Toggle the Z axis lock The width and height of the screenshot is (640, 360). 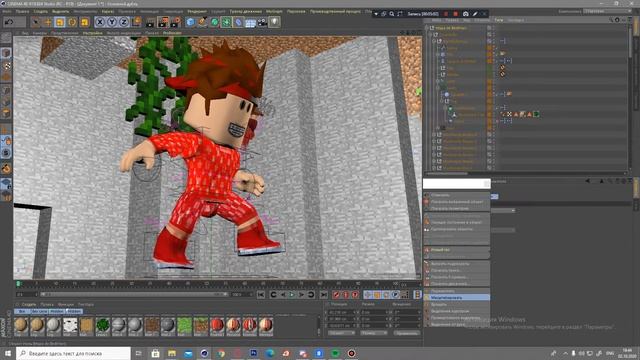coord(124,22)
